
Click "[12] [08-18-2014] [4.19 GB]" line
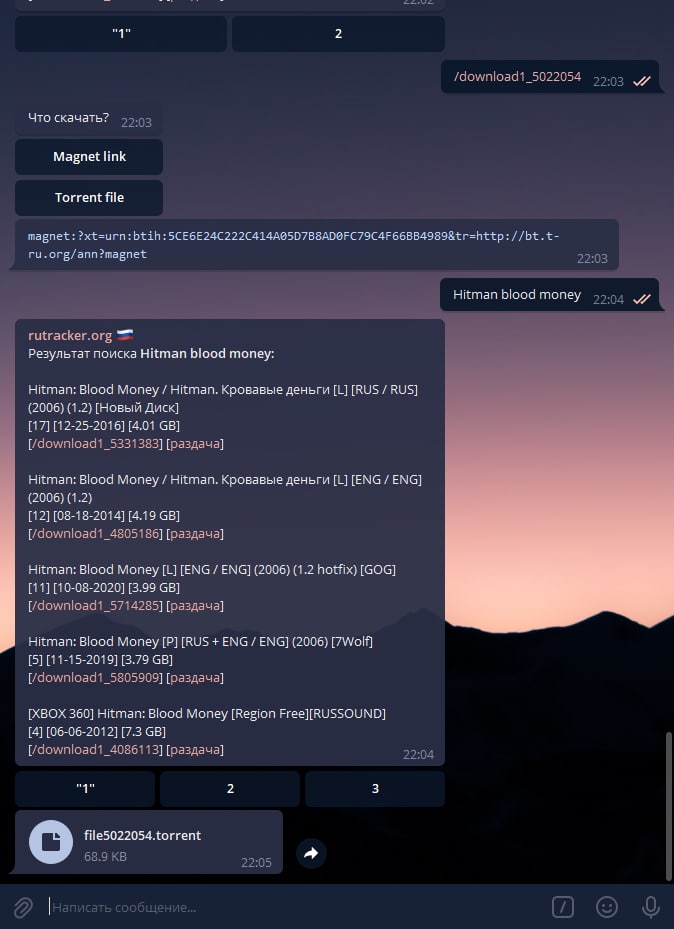(104, 515)
